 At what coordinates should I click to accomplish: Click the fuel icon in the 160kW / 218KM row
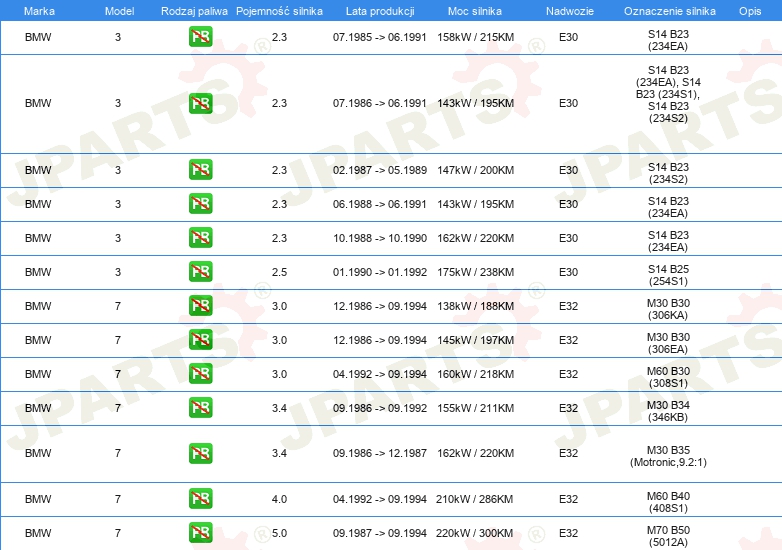[x=200, y=374]
